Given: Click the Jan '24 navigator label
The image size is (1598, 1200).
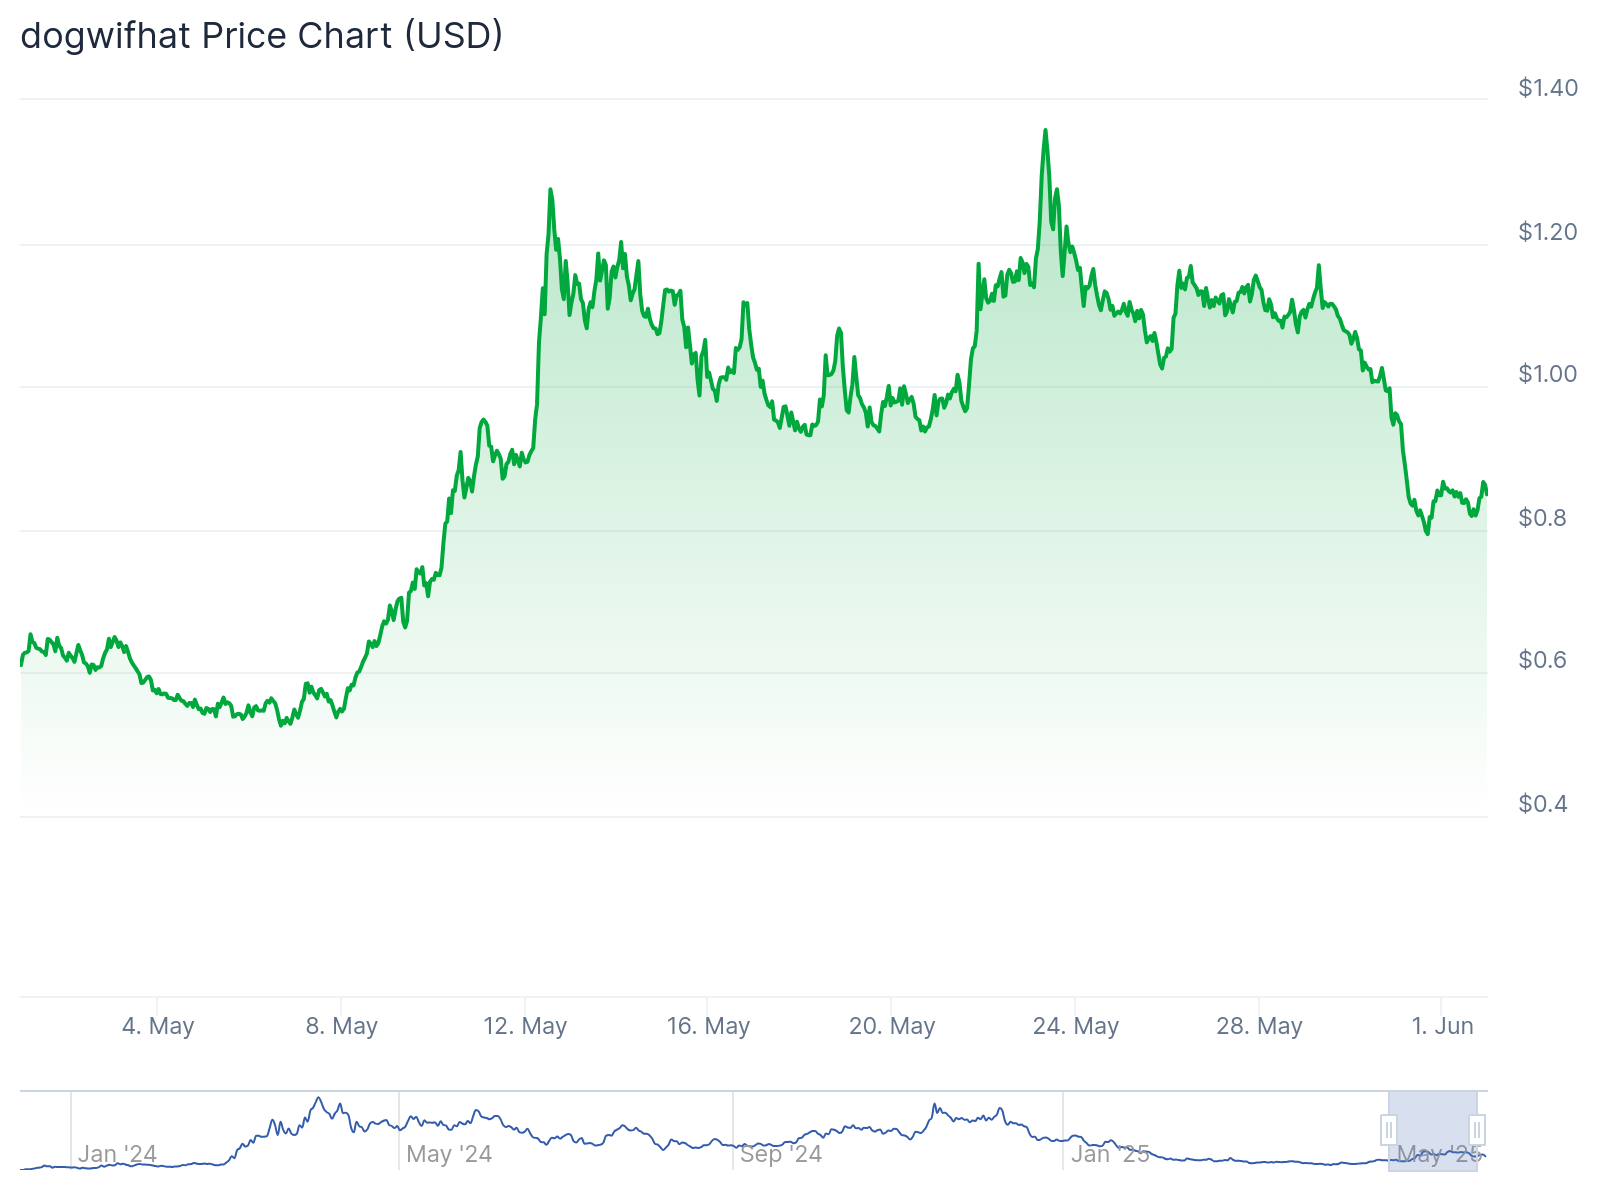Looking at the screenshot, I should click(117, 1154).
